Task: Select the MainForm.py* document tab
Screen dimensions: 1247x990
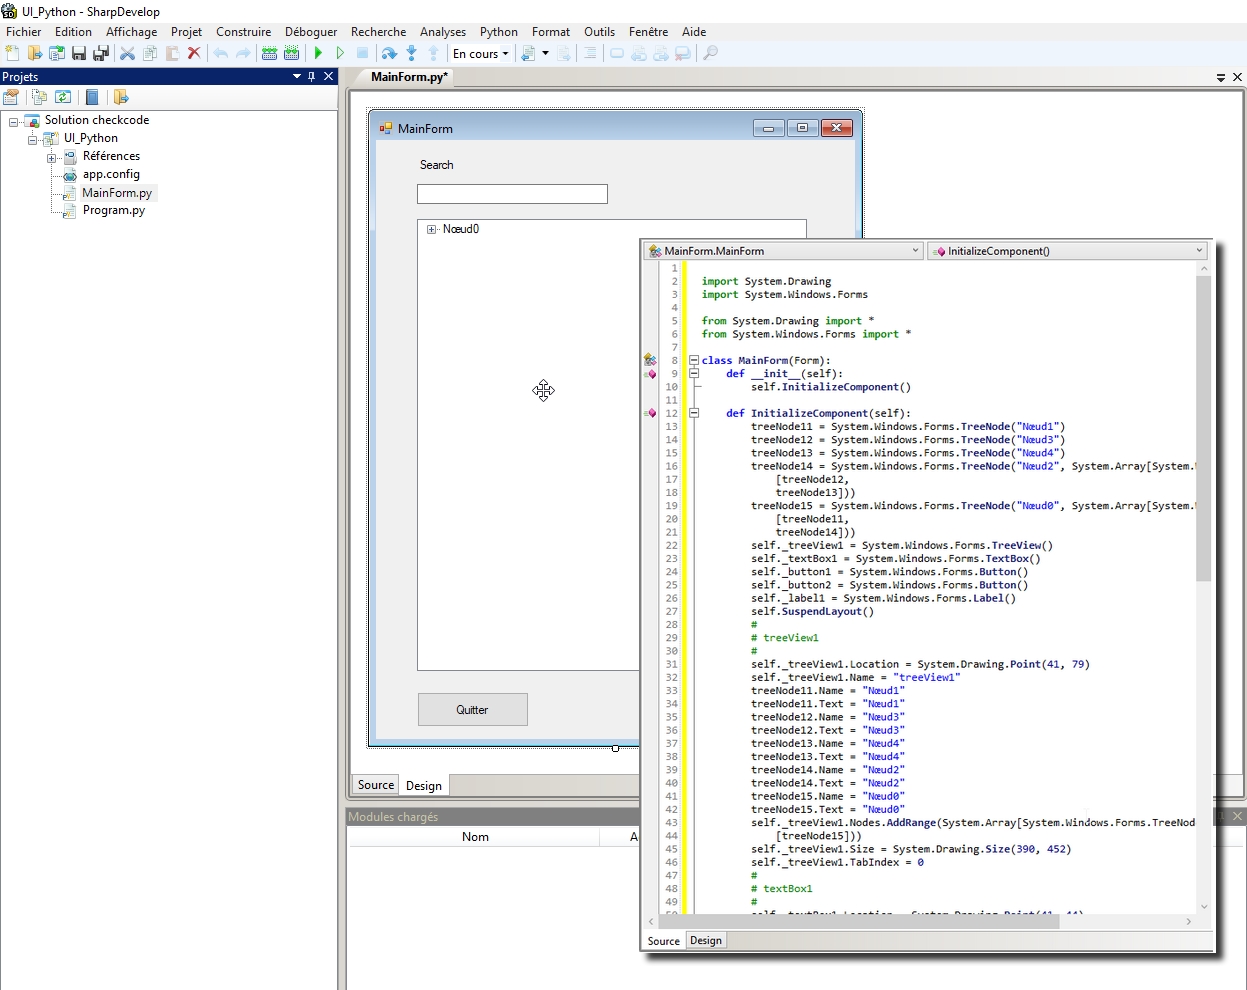Action: point(409,77)
